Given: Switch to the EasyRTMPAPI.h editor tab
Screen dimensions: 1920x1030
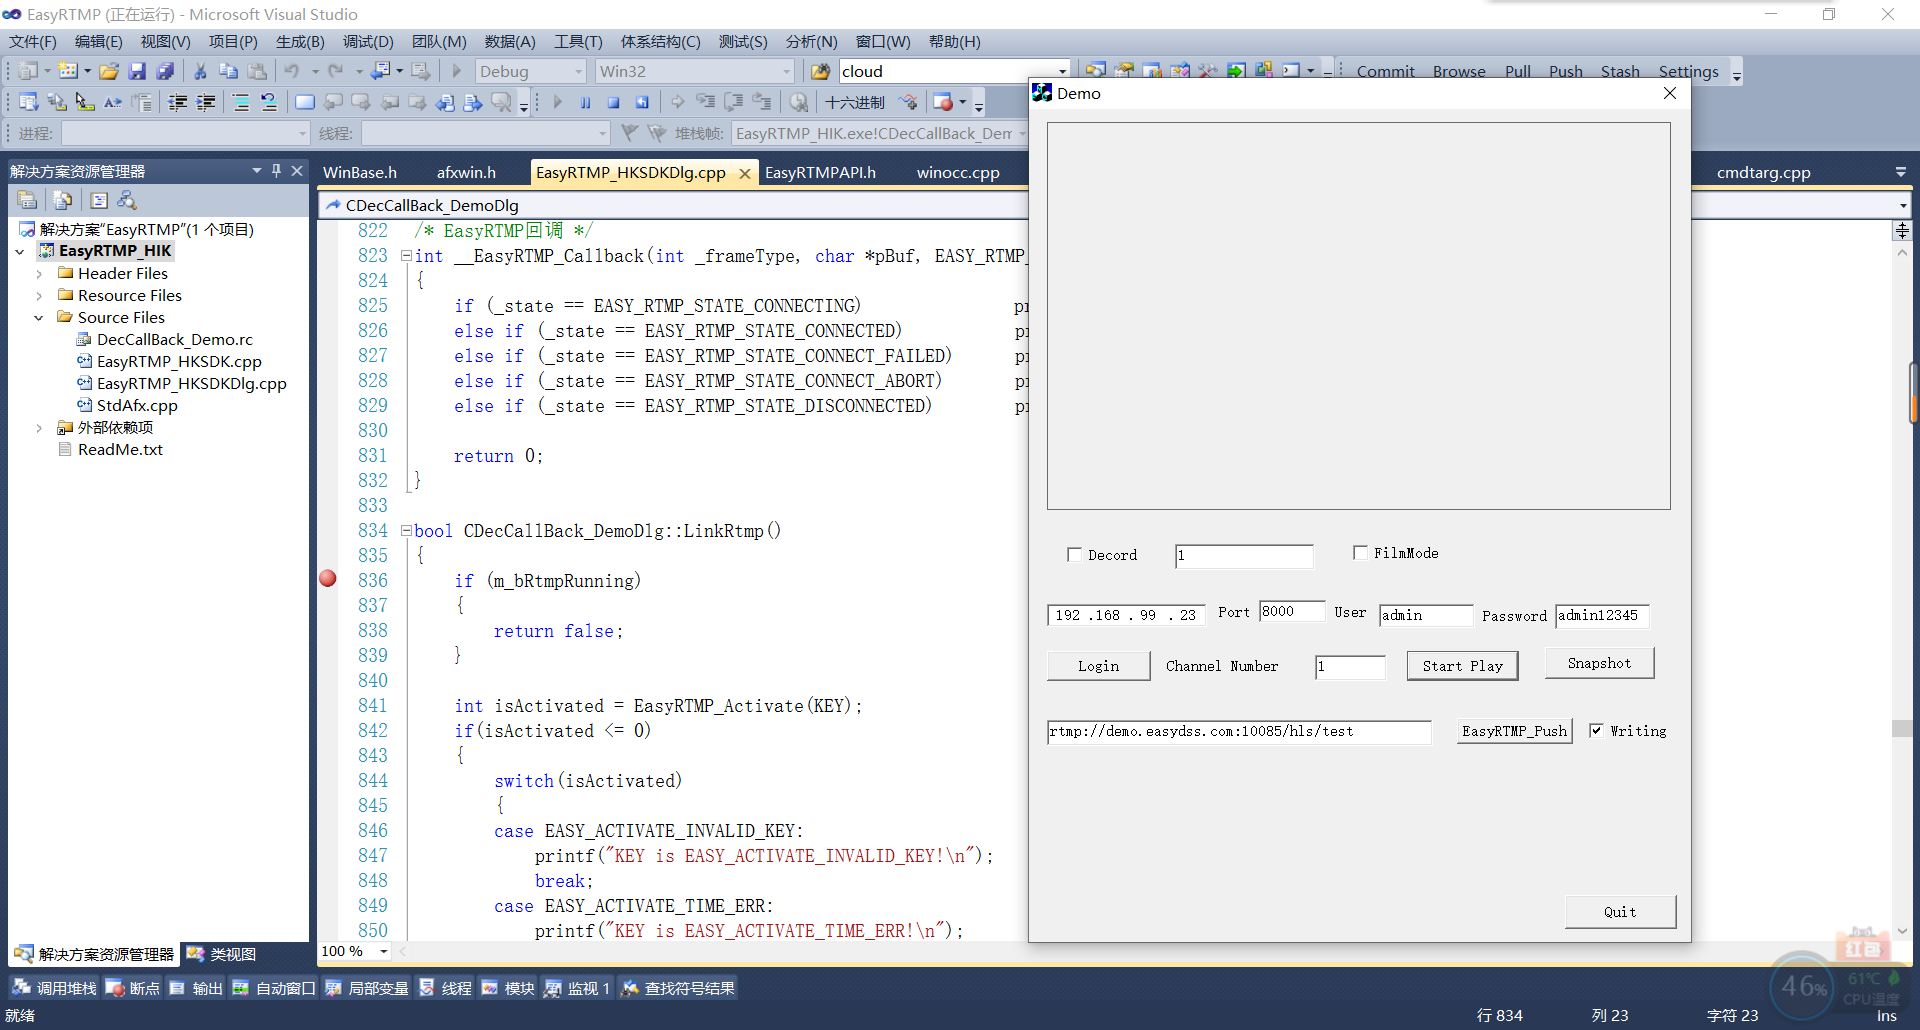Looking at the screenshot, I should click(820, 172).
